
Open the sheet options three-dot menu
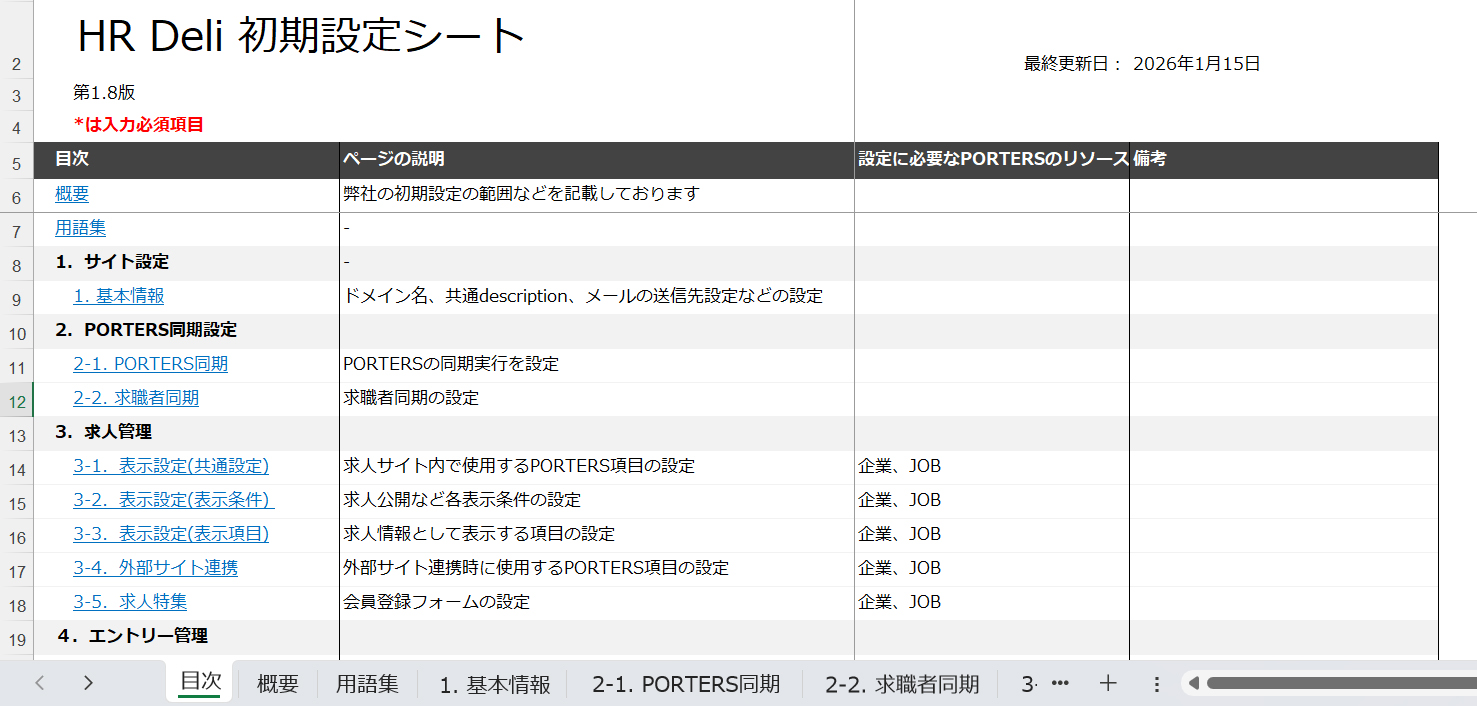[x=1157, y=684]
